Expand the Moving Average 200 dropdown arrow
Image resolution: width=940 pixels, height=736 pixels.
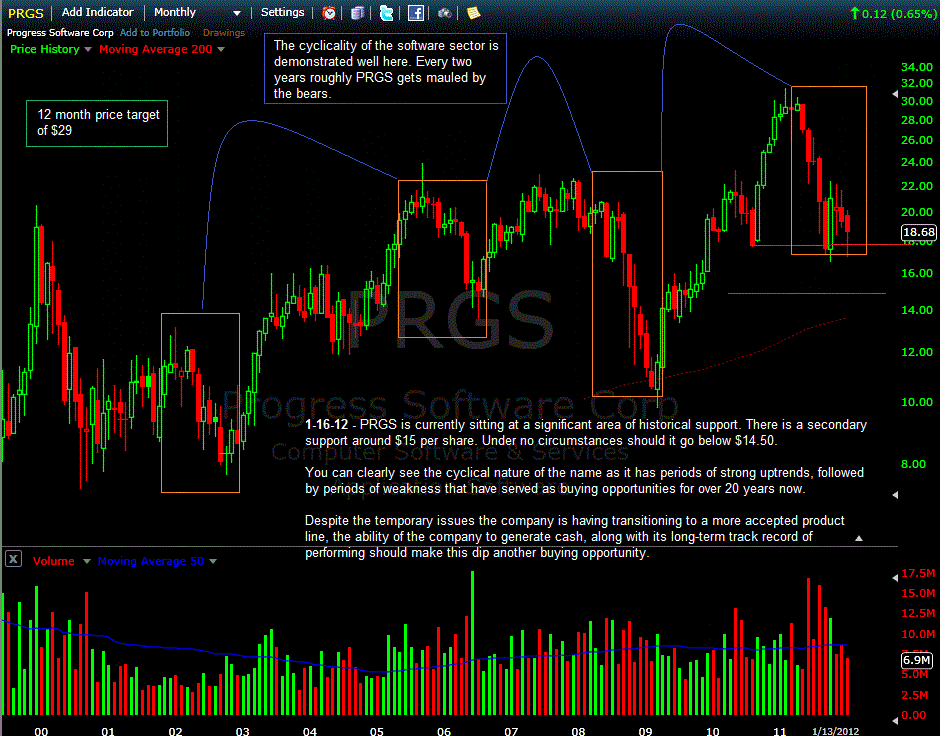221,49
